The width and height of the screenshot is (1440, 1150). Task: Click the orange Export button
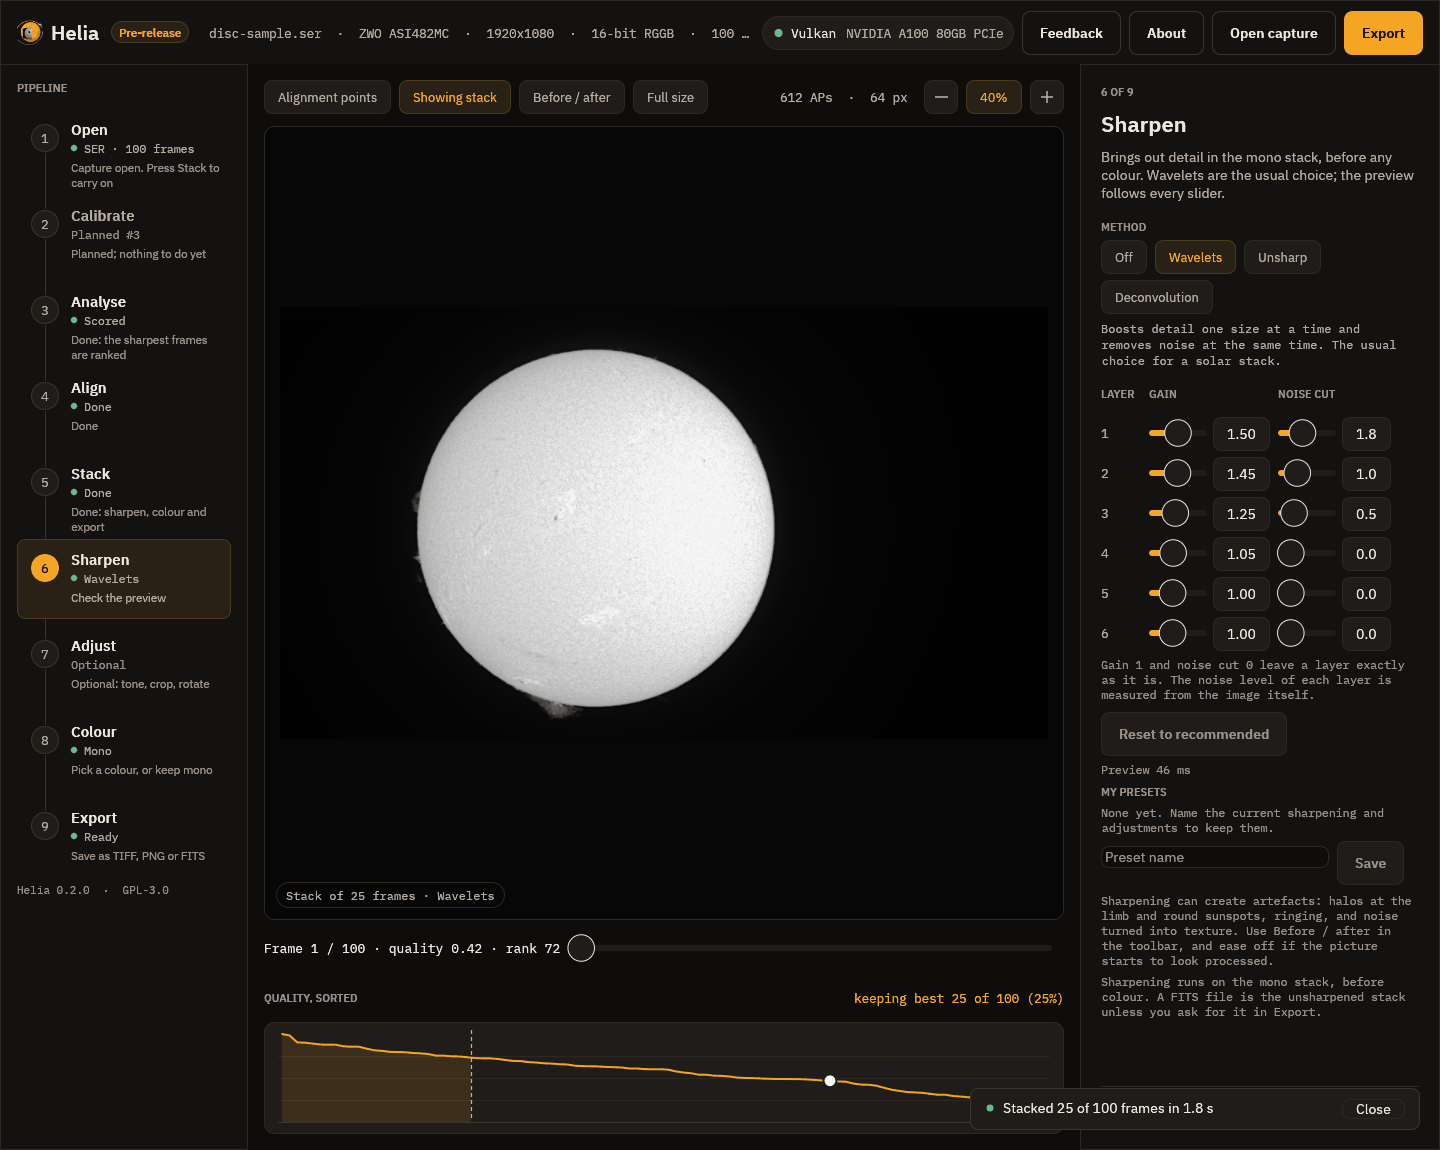point(1383,33)
